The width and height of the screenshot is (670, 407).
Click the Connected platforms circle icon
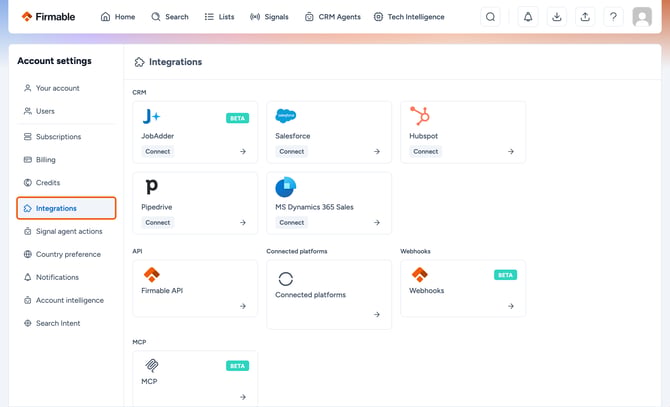[285, 279]
